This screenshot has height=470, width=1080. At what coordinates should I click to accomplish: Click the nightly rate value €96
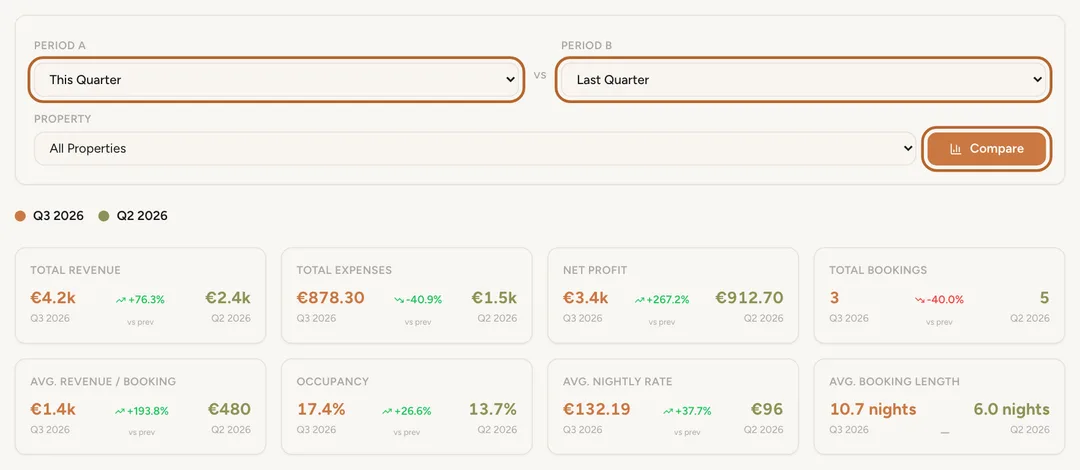(x=767, y=409)
